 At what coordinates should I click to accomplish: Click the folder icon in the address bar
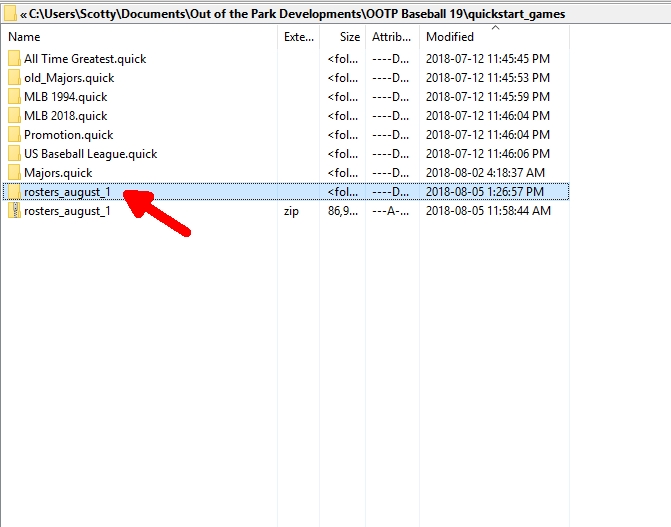(10, 14)
